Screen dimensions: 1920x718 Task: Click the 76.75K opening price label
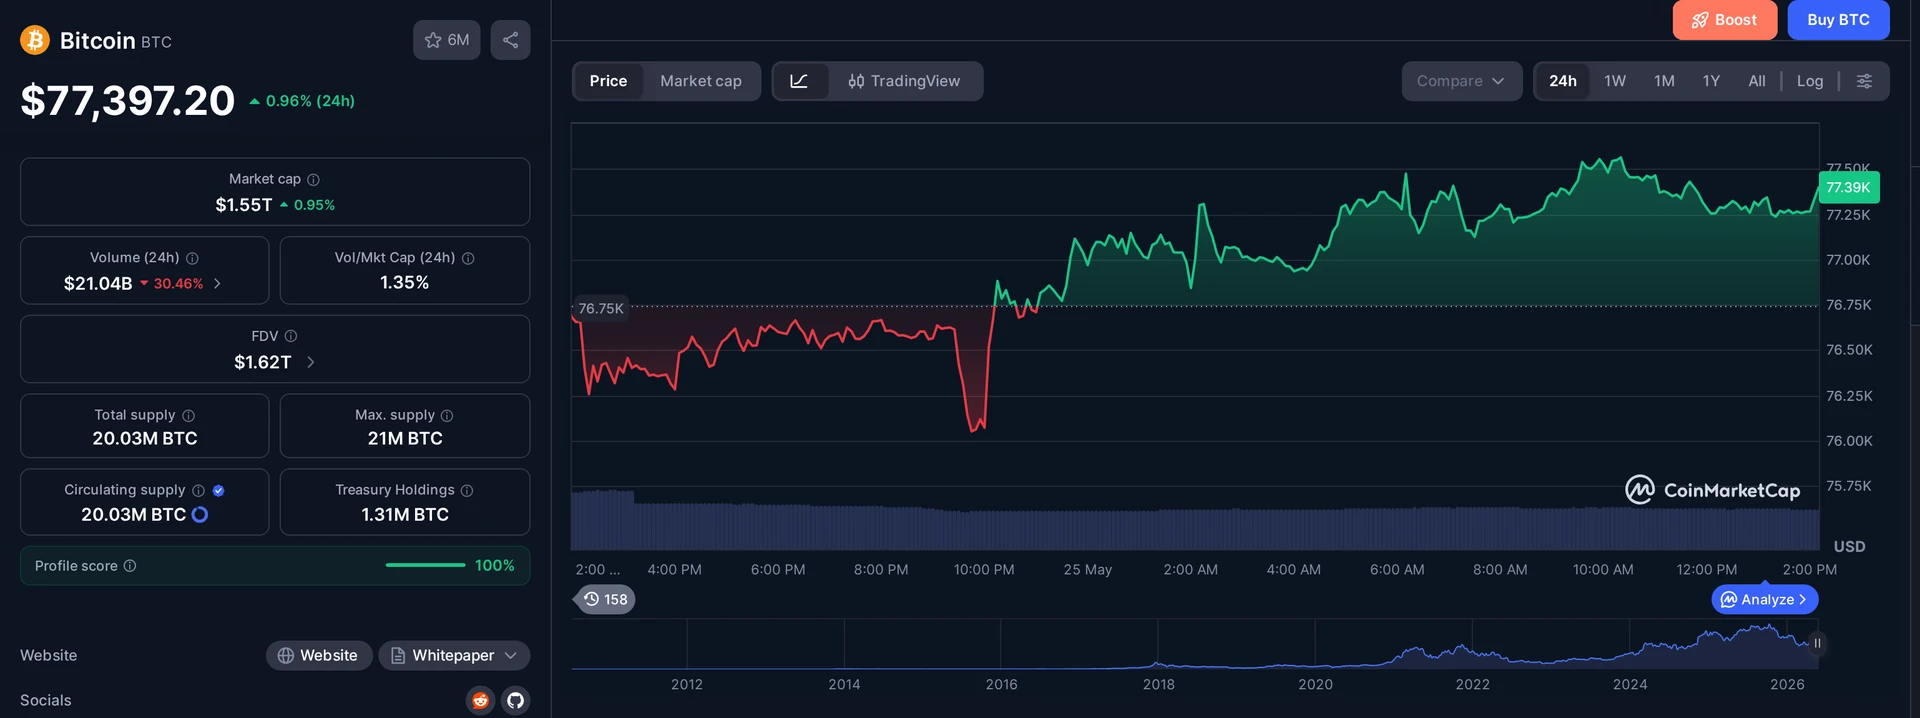(x=601, y=308)
